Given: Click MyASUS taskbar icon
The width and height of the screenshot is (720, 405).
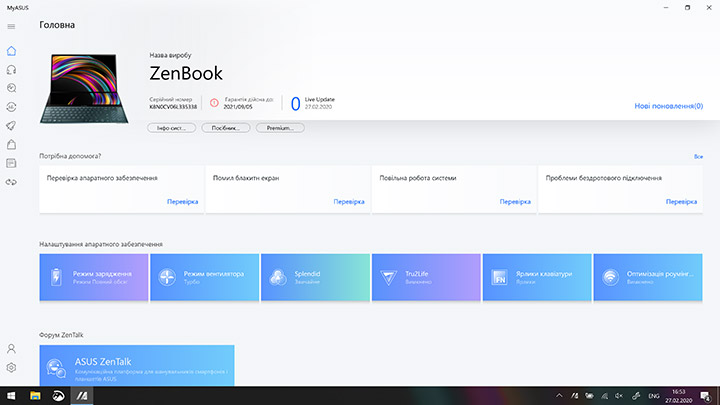Looking at the screenshot, I should [82, 396].
